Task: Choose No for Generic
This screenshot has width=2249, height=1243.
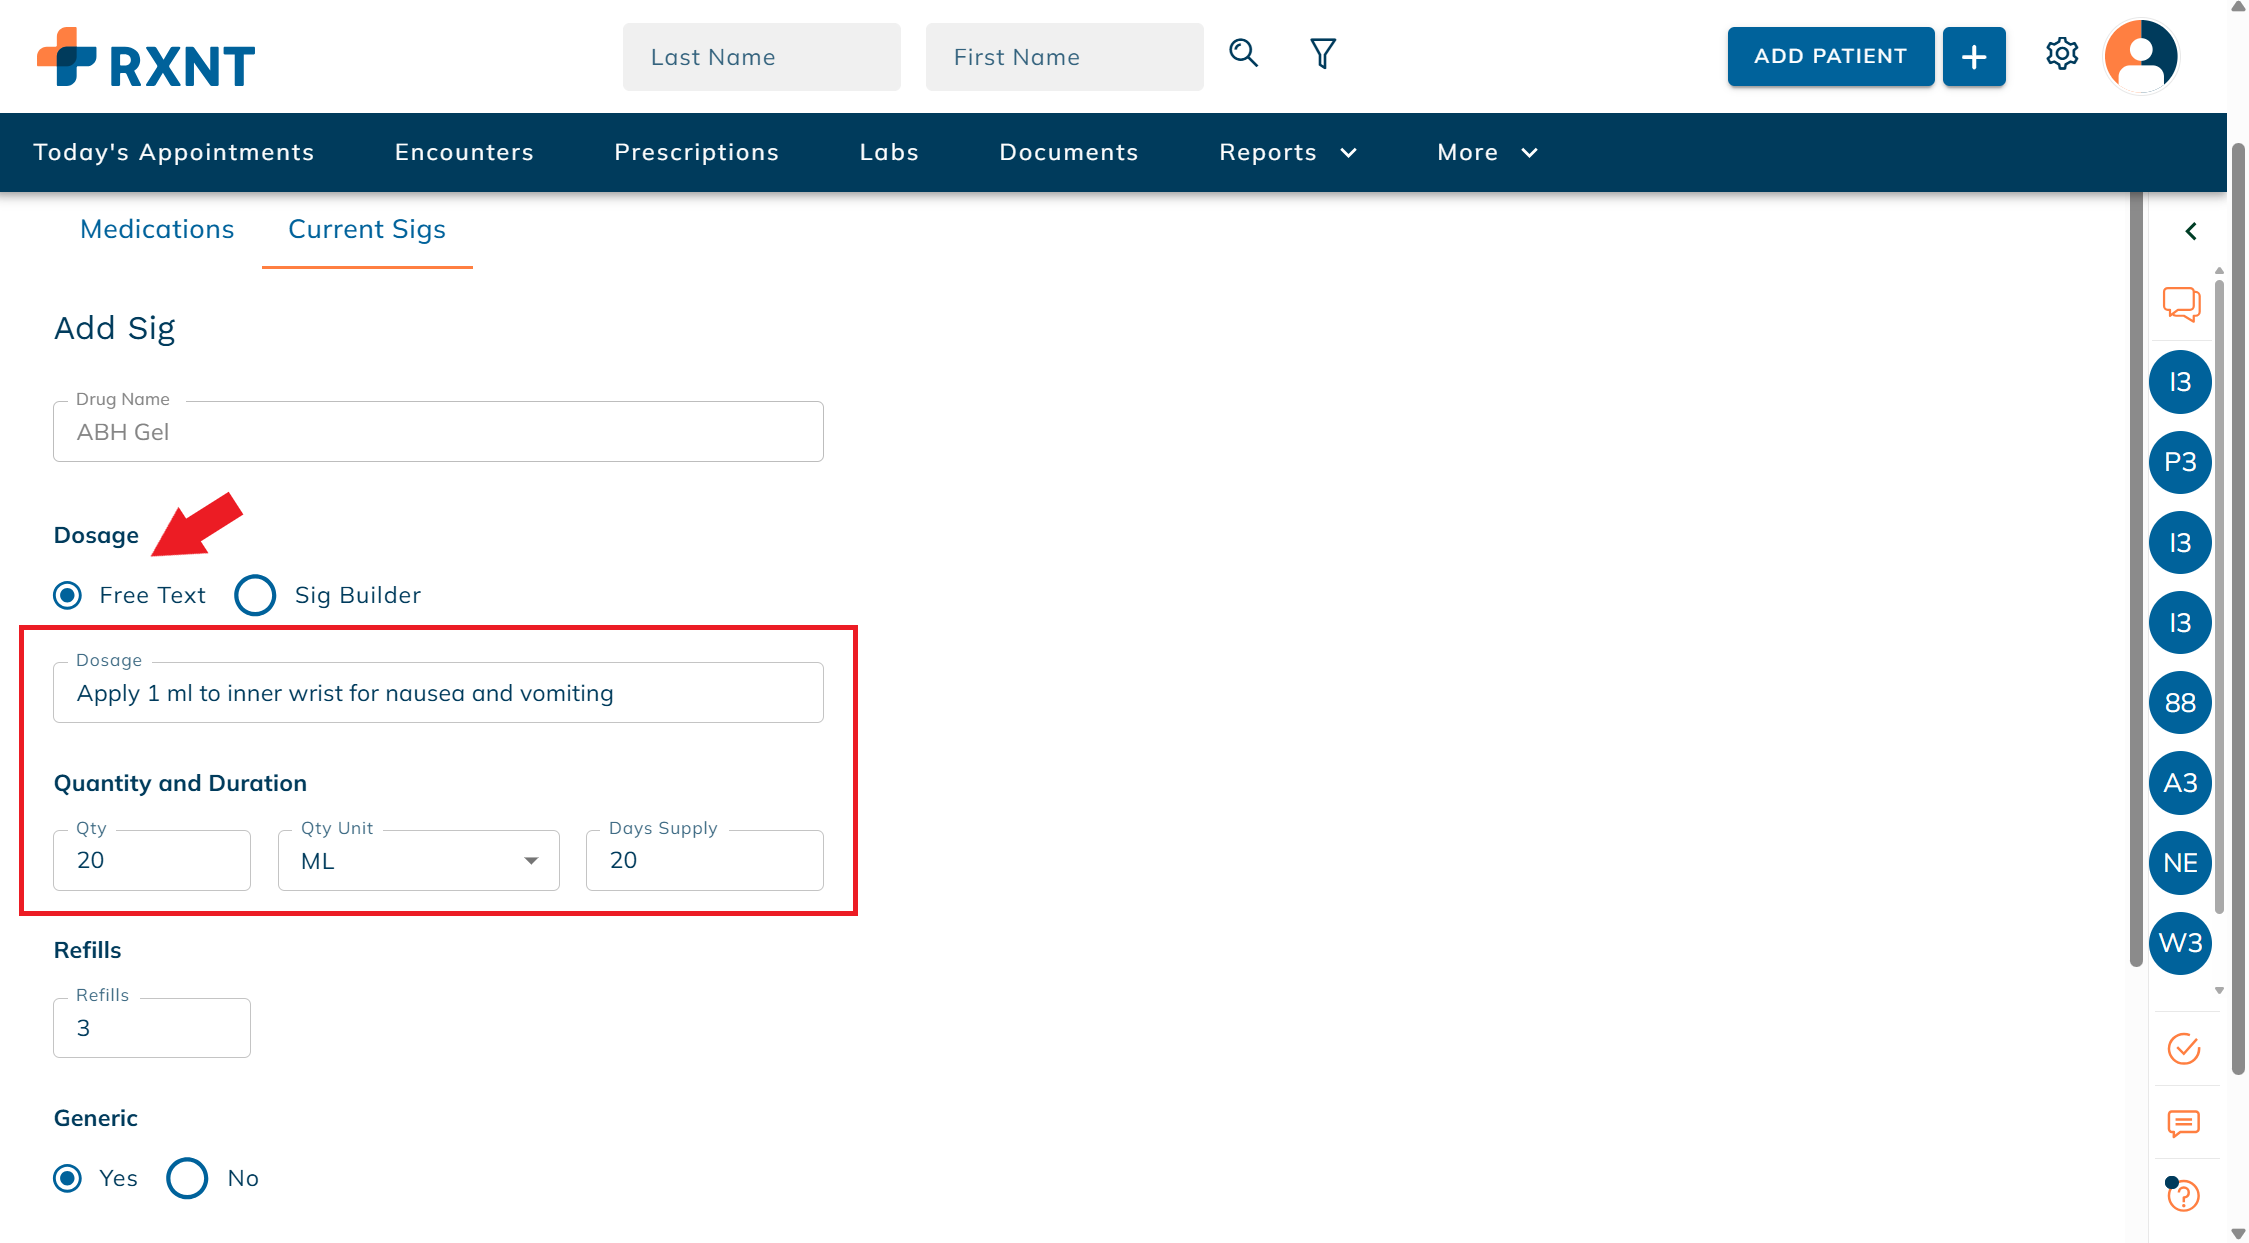Action: pos(187,1178)
